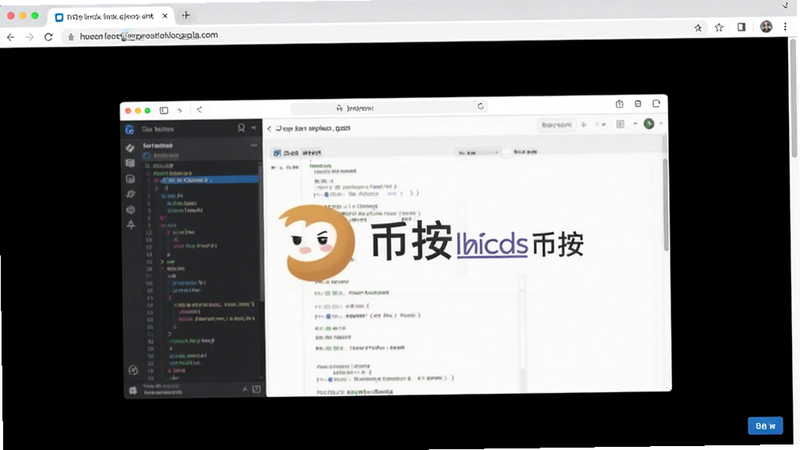Image resolution: width=800 pixels, height=450 pixels.
Task: Open a new tab with the plus button
Action: pyautogui.click(x=186, y=15)
